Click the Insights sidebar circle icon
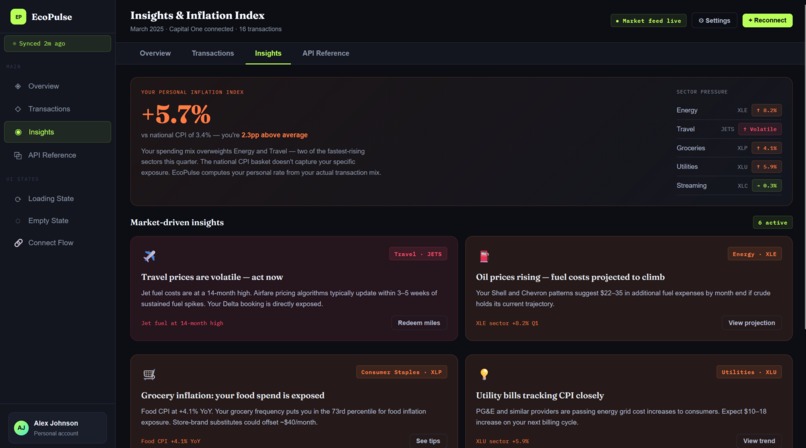Screen dimensions: 806x448 18,132
